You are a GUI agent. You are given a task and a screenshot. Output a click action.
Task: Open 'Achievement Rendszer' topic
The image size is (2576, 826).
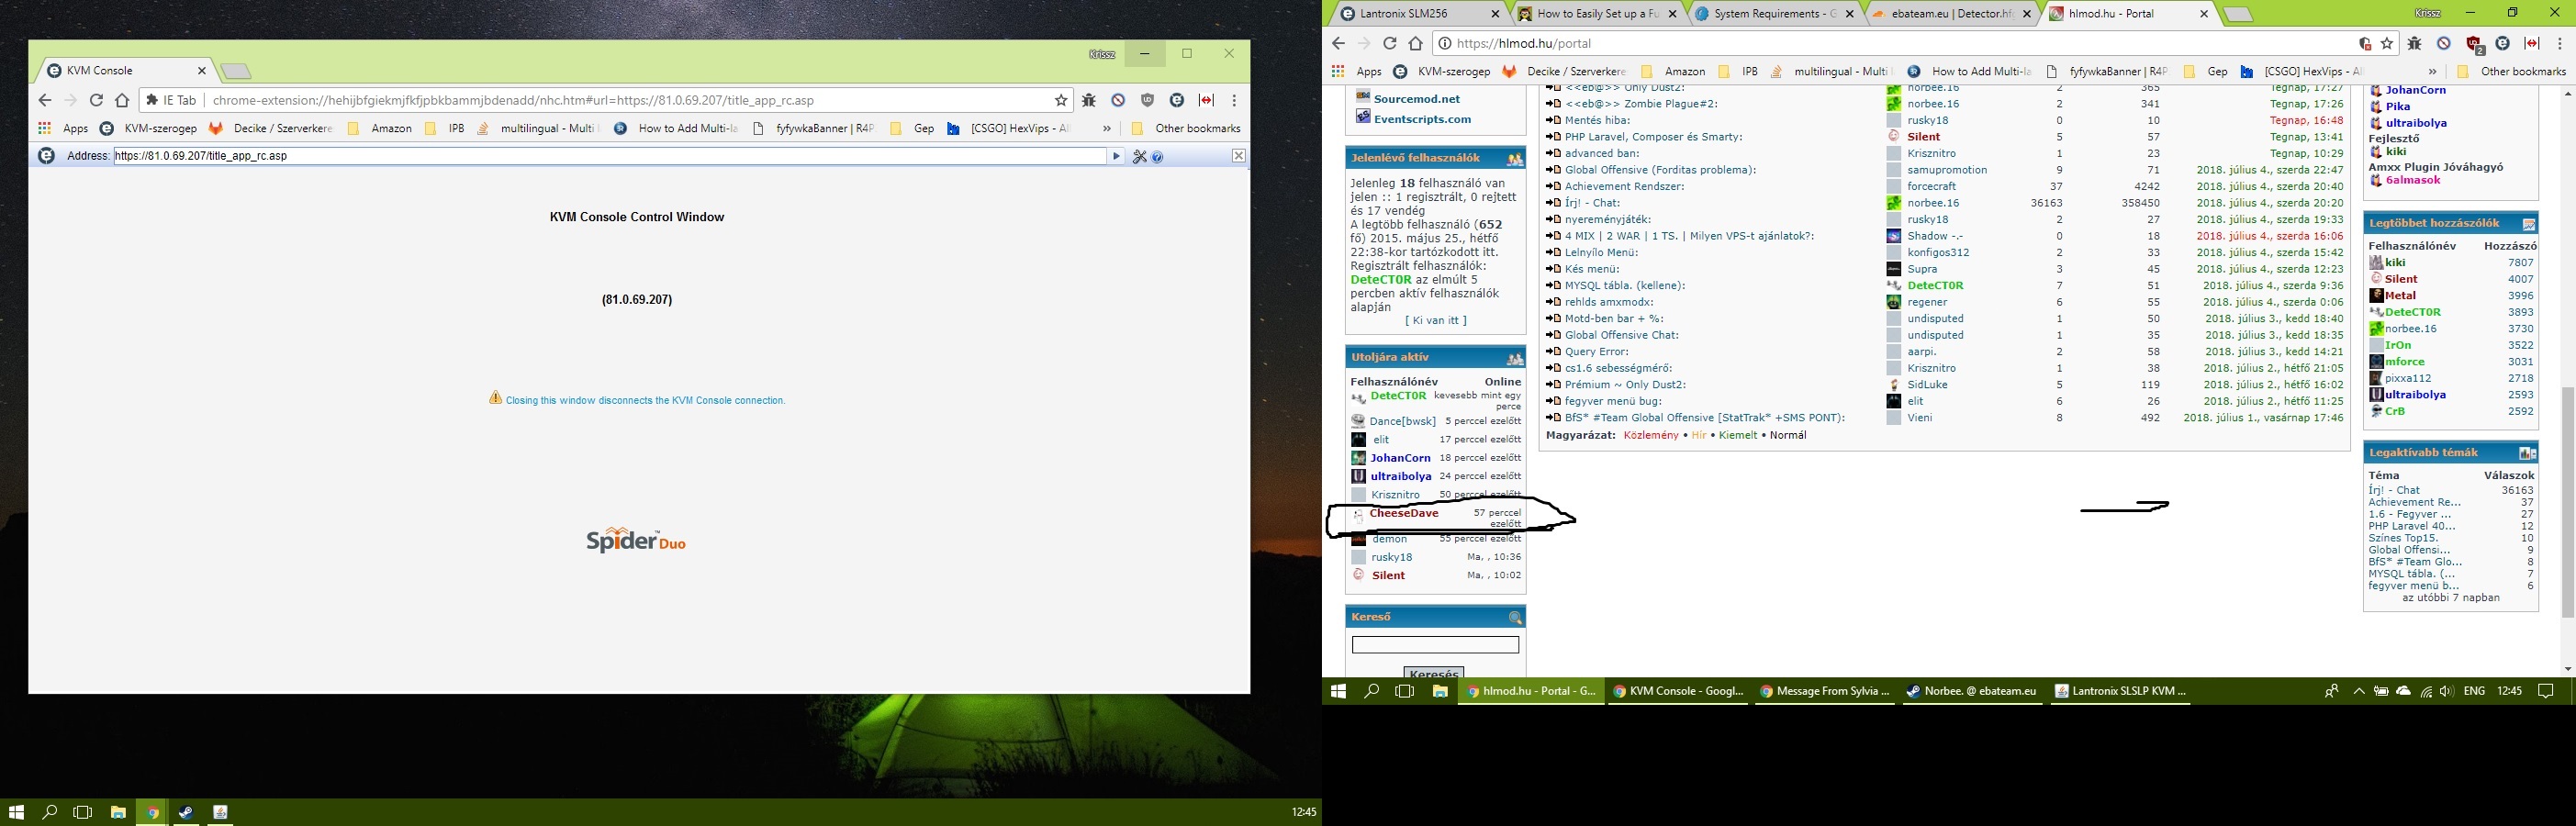1624,186
